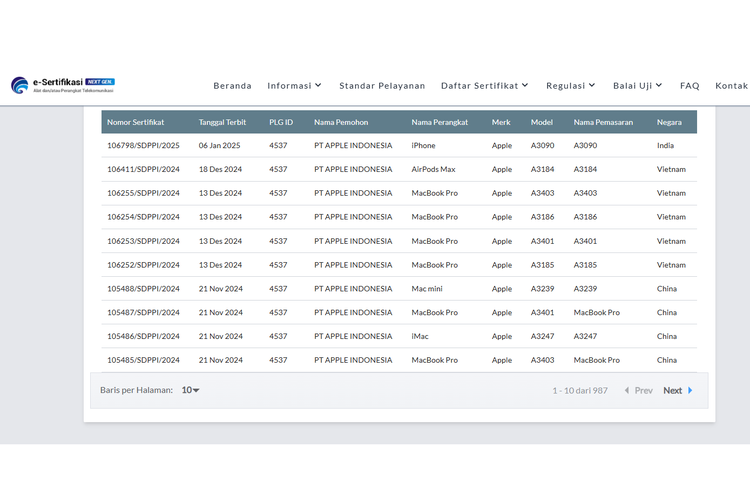Open the Beranda menu item
Image resolution: width=750 pixels, height=500 pixels.
point(232,86)
